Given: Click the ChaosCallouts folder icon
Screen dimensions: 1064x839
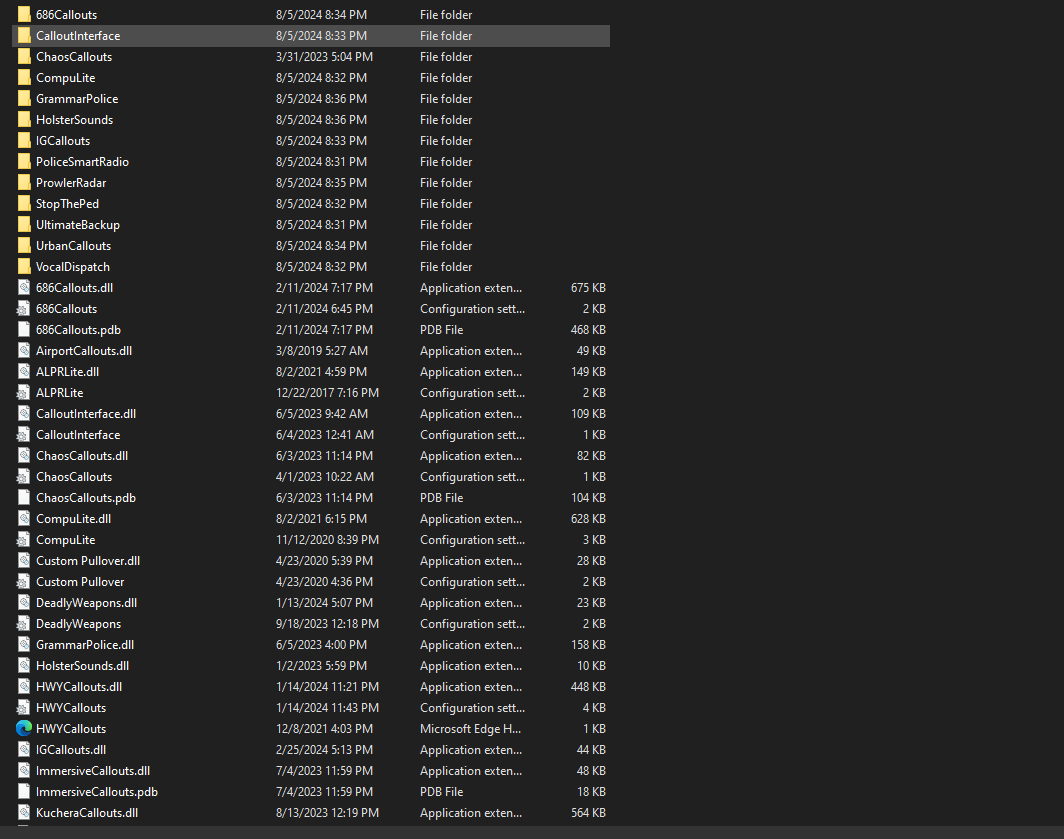Looking at the screenshot, I should 24,56.
